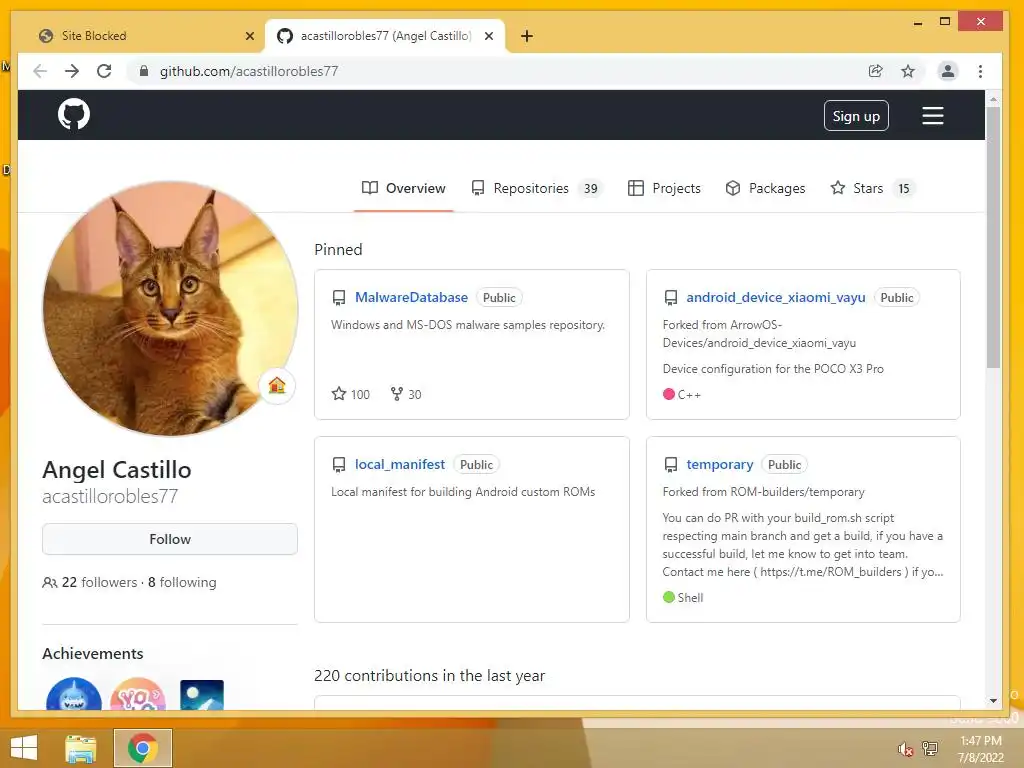Open the Chrome three-dot menu
Image resolution: width=1024 pixels, height=768 pixels.
click(x=980, y=71)
